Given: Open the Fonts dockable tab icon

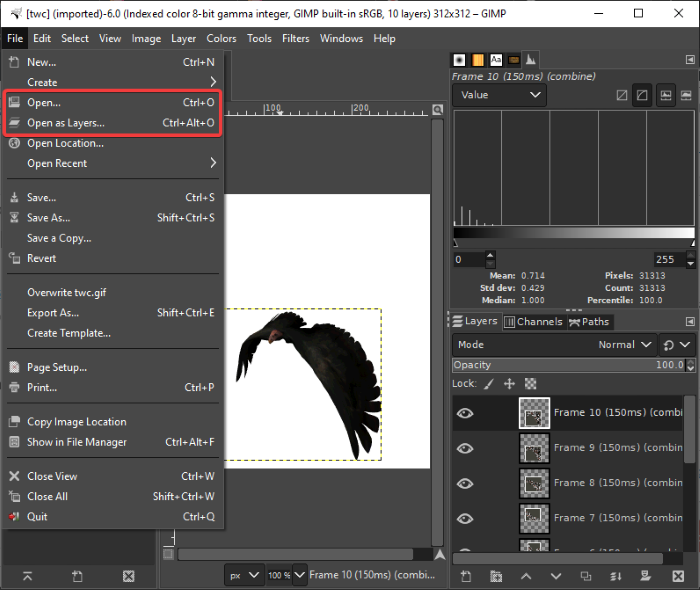Looking at the screenshot, I should tap(496, 61).
